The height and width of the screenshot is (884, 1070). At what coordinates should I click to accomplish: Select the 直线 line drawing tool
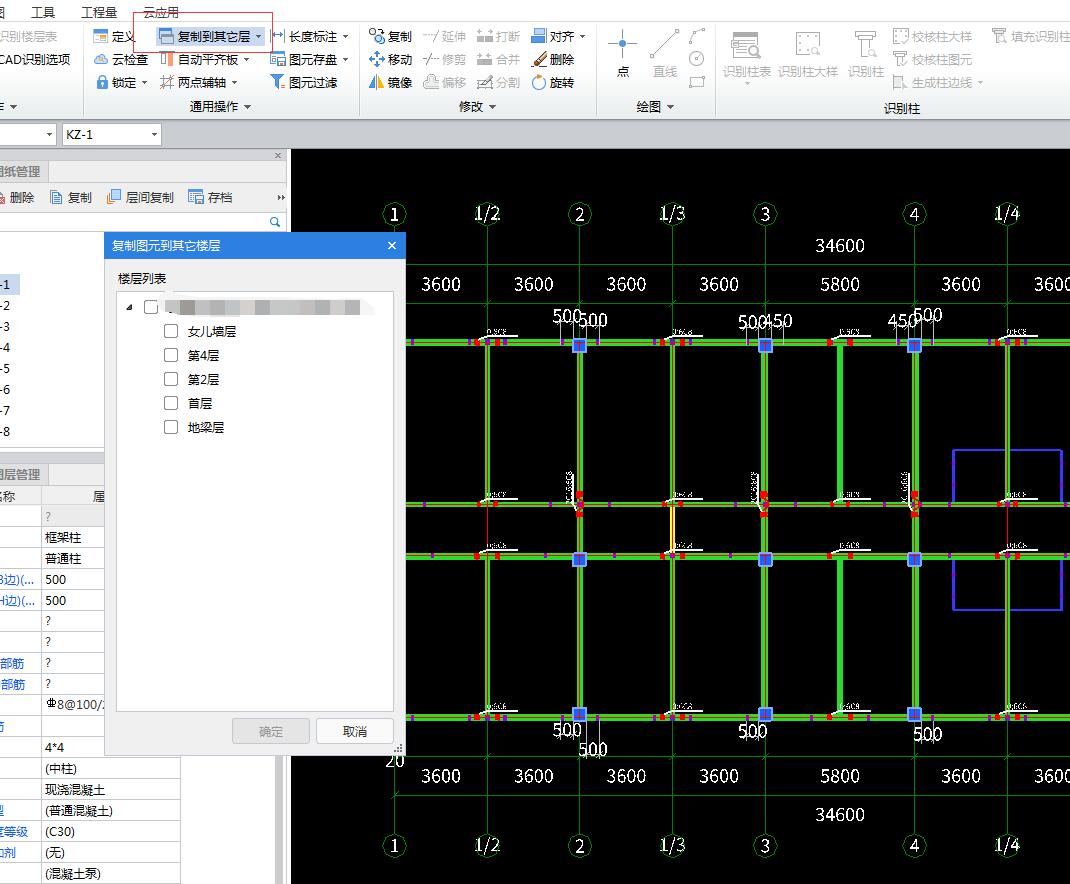[665, 53]
